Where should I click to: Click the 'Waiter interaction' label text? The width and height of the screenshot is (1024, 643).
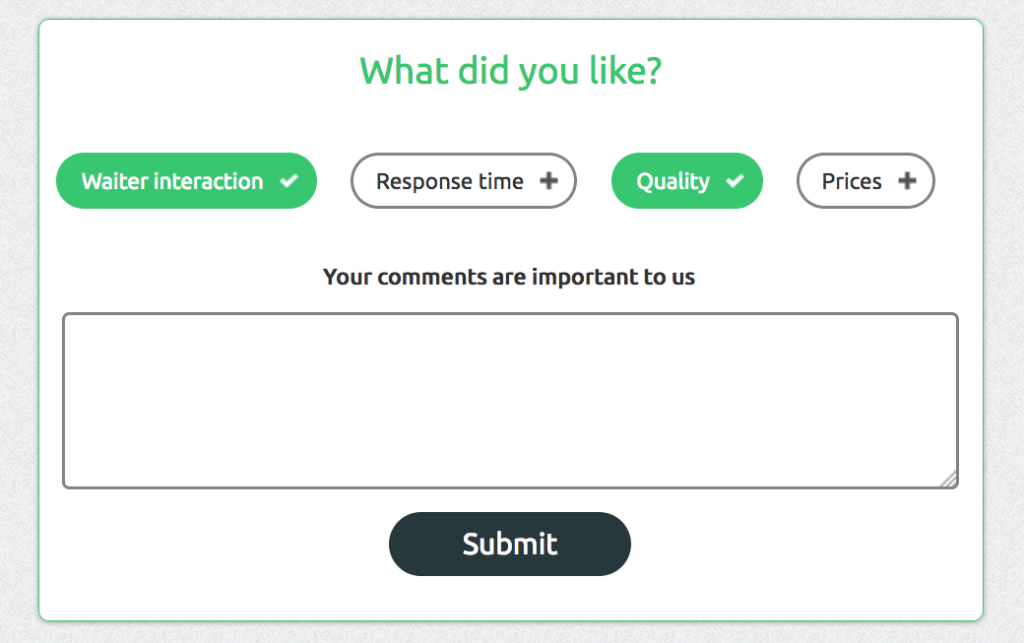[x=172, y=181]
